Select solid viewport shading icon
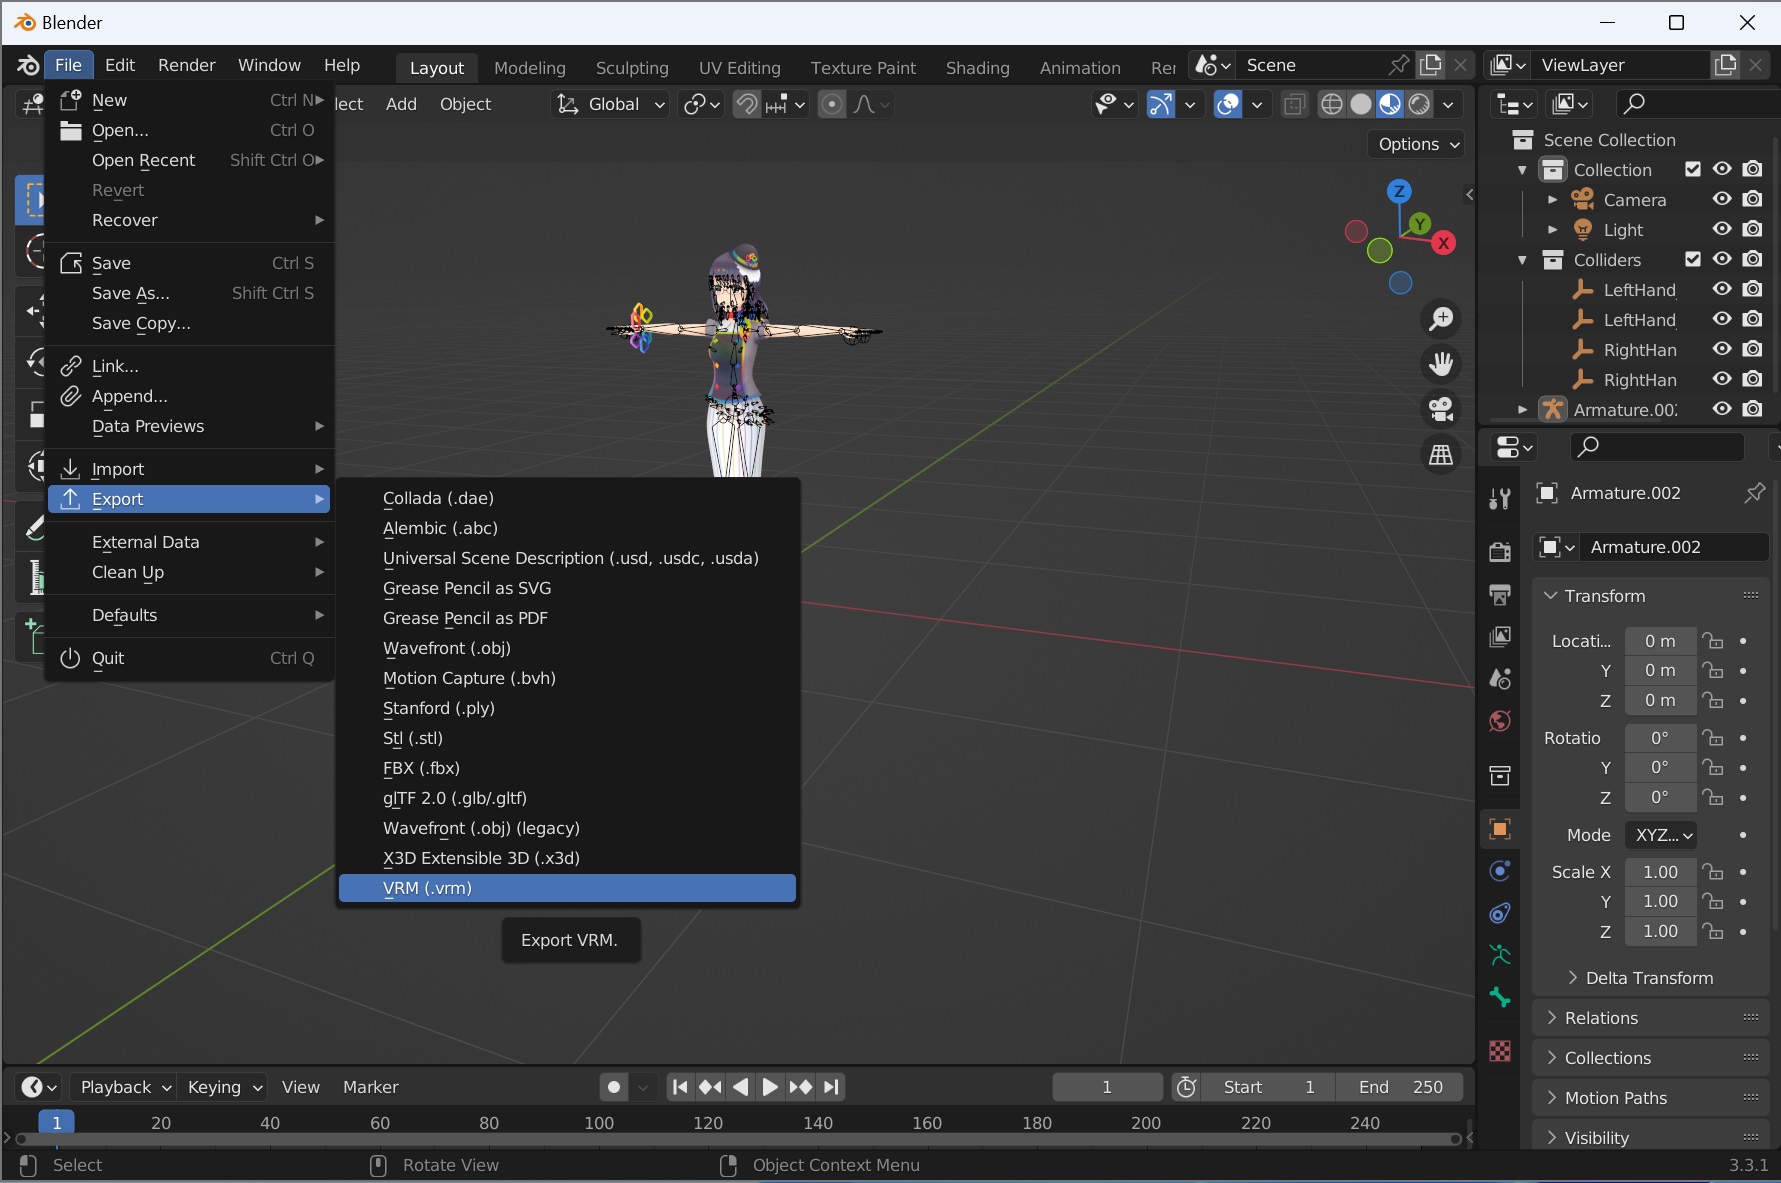The width and height of the screenshot is (1781, 1183). tap(1361, 104)
